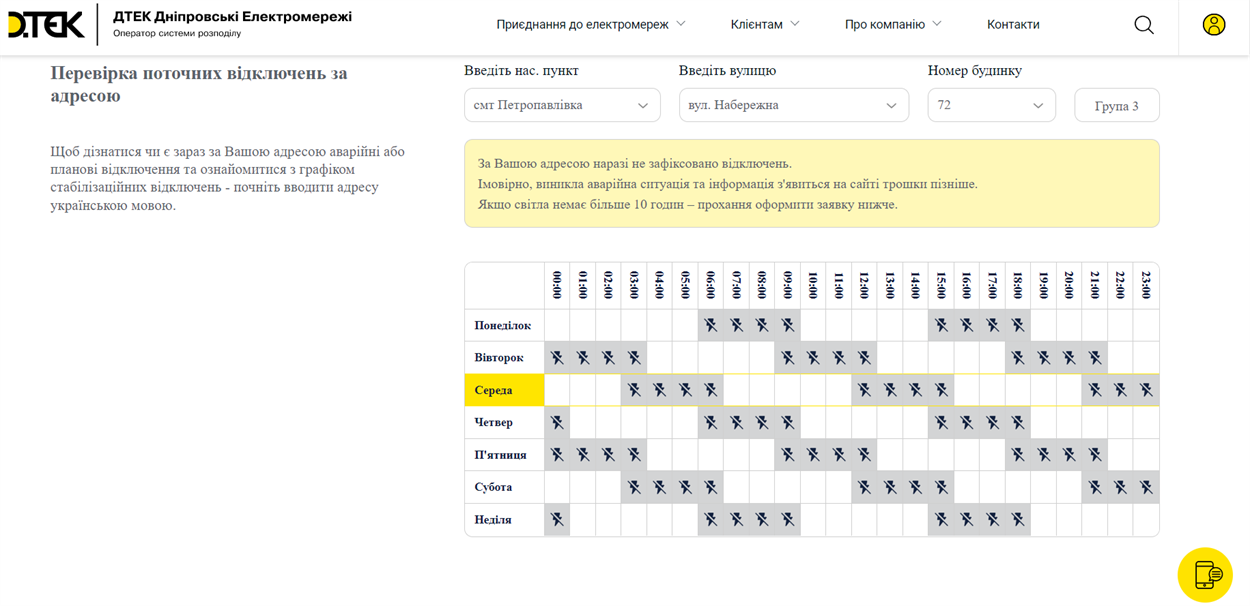Click Tuesday 00:00 outage icon

pyautogui.click(x=557, y=357)
